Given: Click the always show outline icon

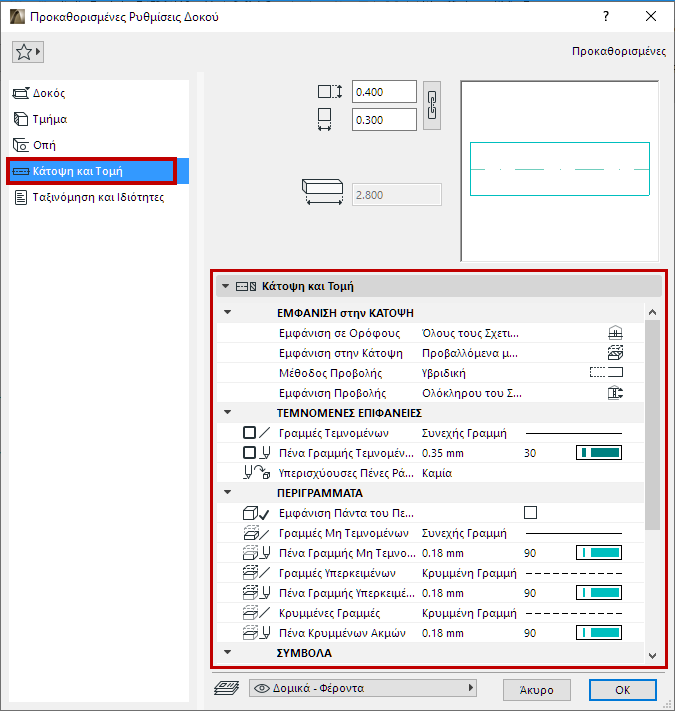Looking at the screenshot, I should (x=256, y=513).
